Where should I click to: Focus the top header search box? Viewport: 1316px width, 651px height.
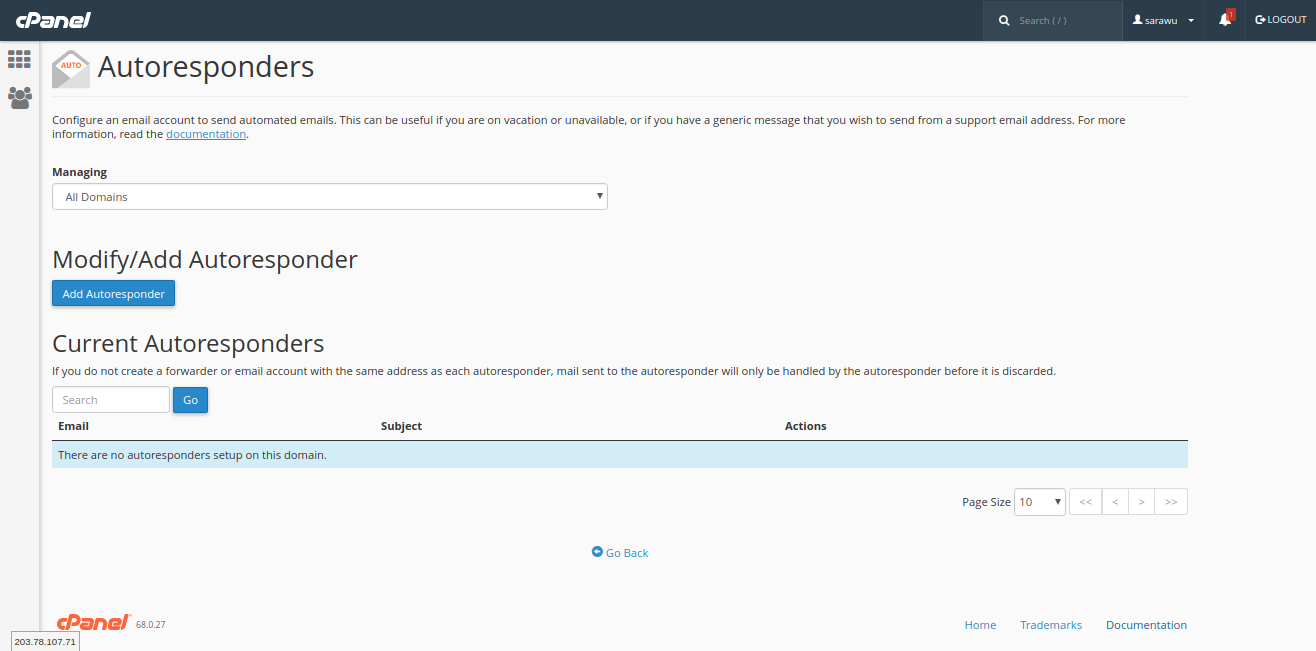point(1060,20)
